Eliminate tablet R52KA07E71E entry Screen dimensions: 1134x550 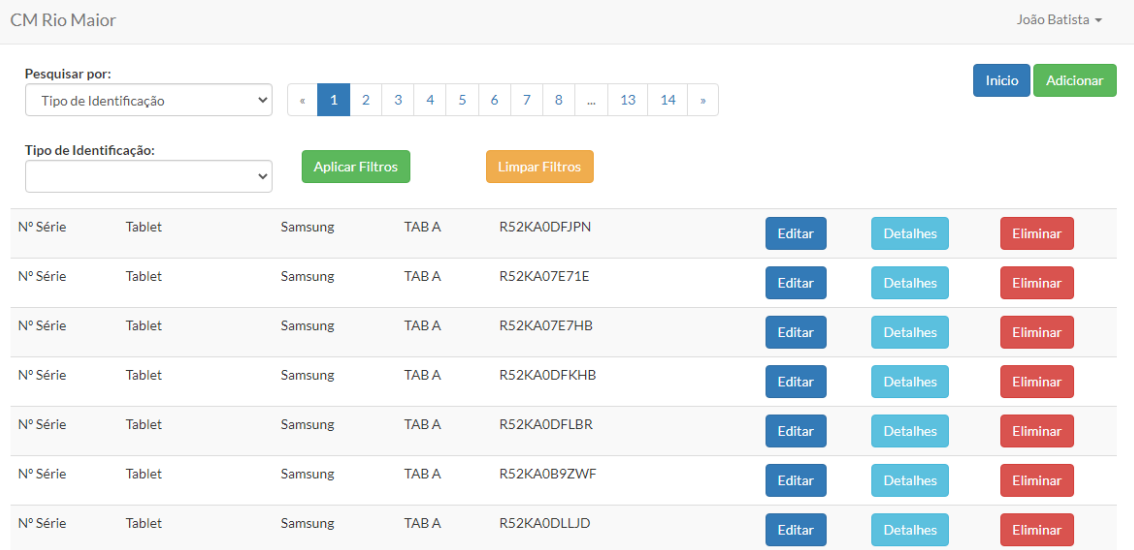point(1036,282)
